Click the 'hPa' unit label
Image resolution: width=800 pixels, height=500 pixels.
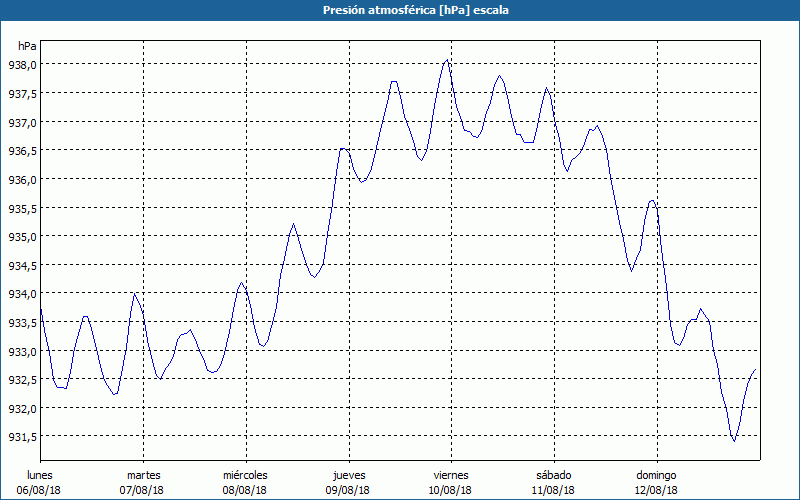coord(27,46)
